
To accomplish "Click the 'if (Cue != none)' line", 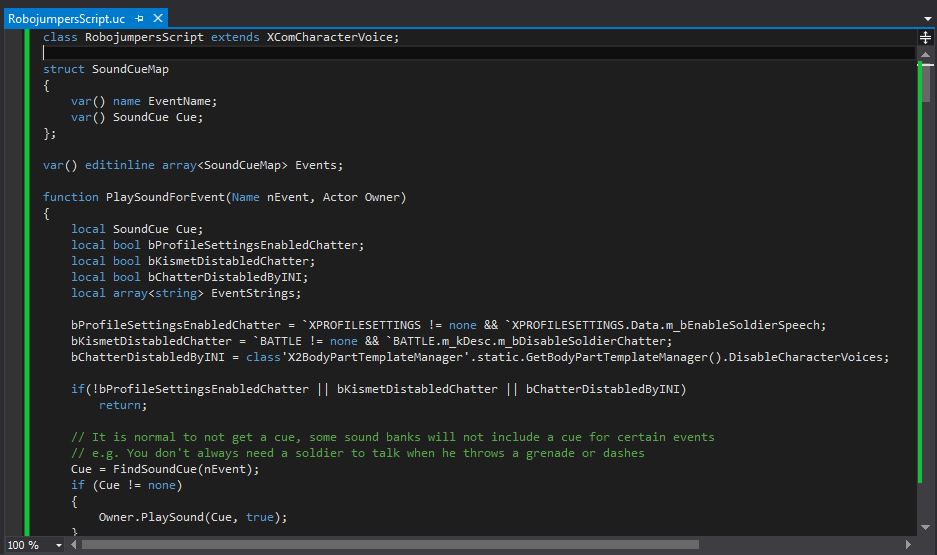I will click(x=127, y=485).
